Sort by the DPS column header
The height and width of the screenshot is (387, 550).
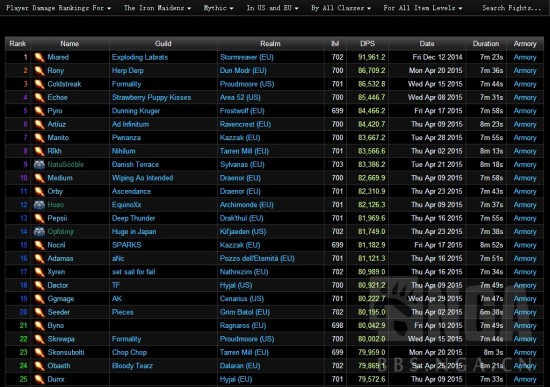pyautogui.click(x=367, y=44)
